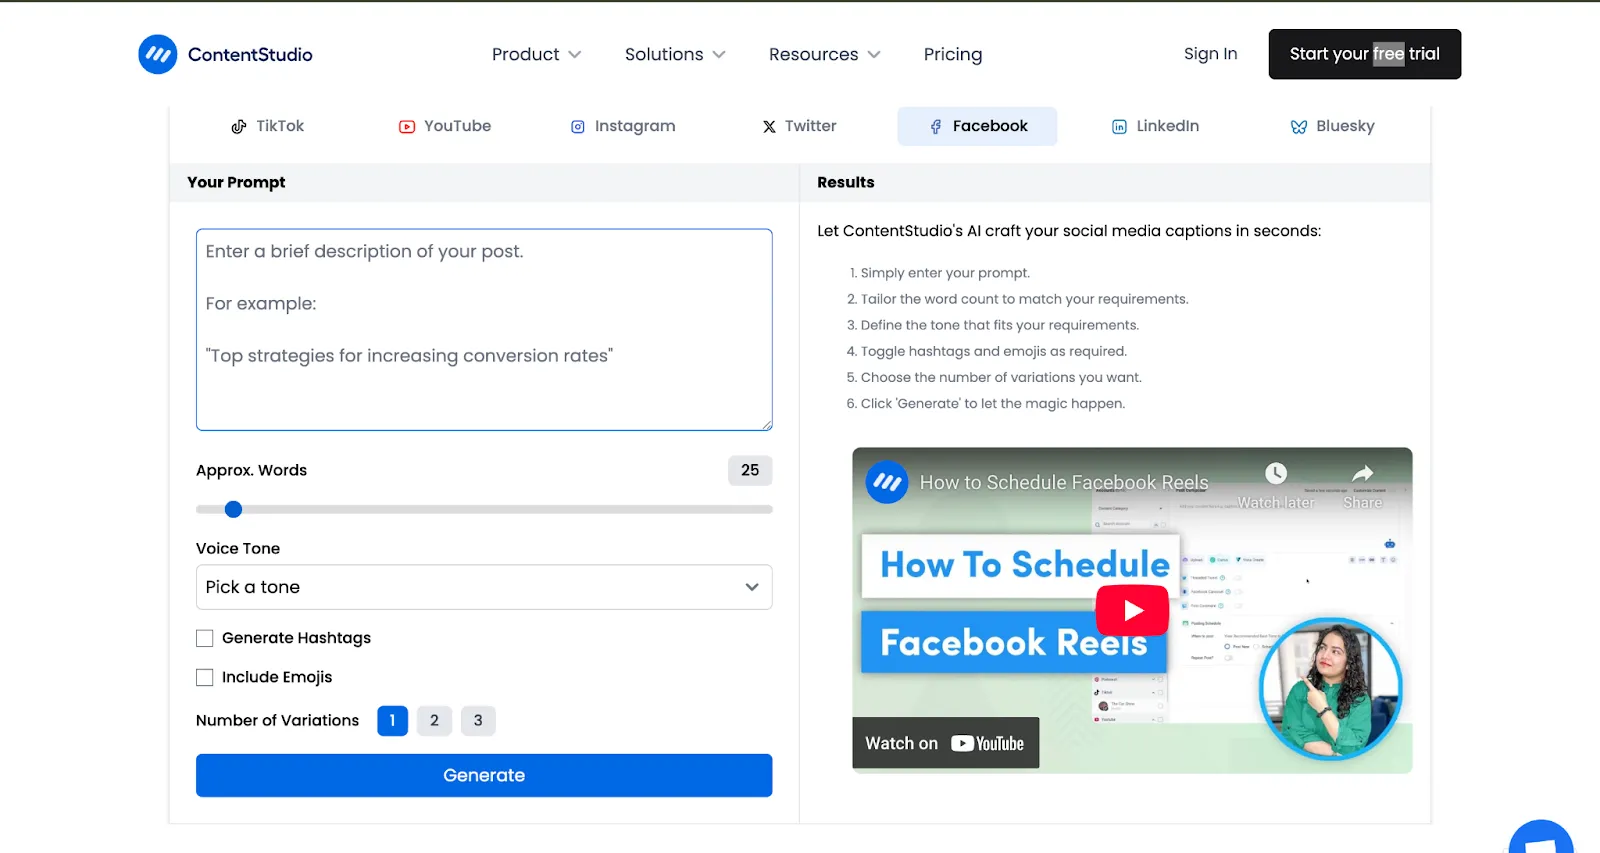Screen dimensions: 1600x853
Task: Click the 'Results' heading
Action: pos(846,182)
